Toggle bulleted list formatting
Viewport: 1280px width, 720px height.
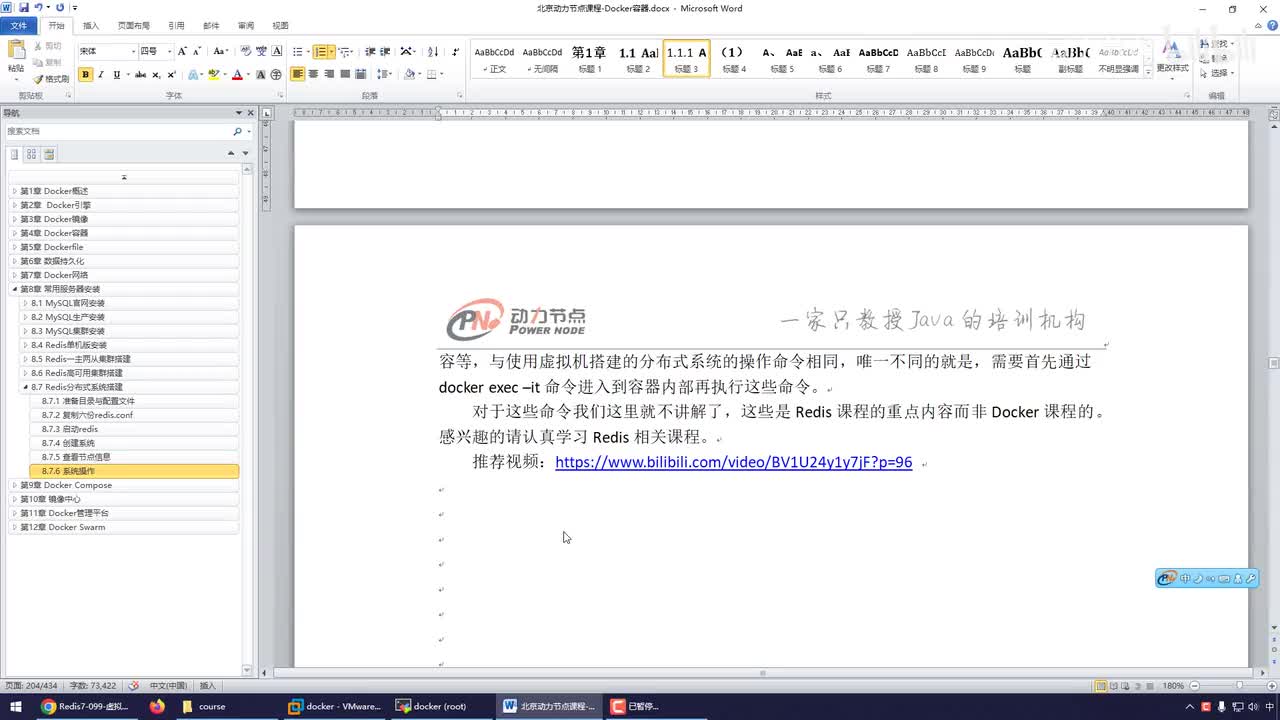point(297,51)
